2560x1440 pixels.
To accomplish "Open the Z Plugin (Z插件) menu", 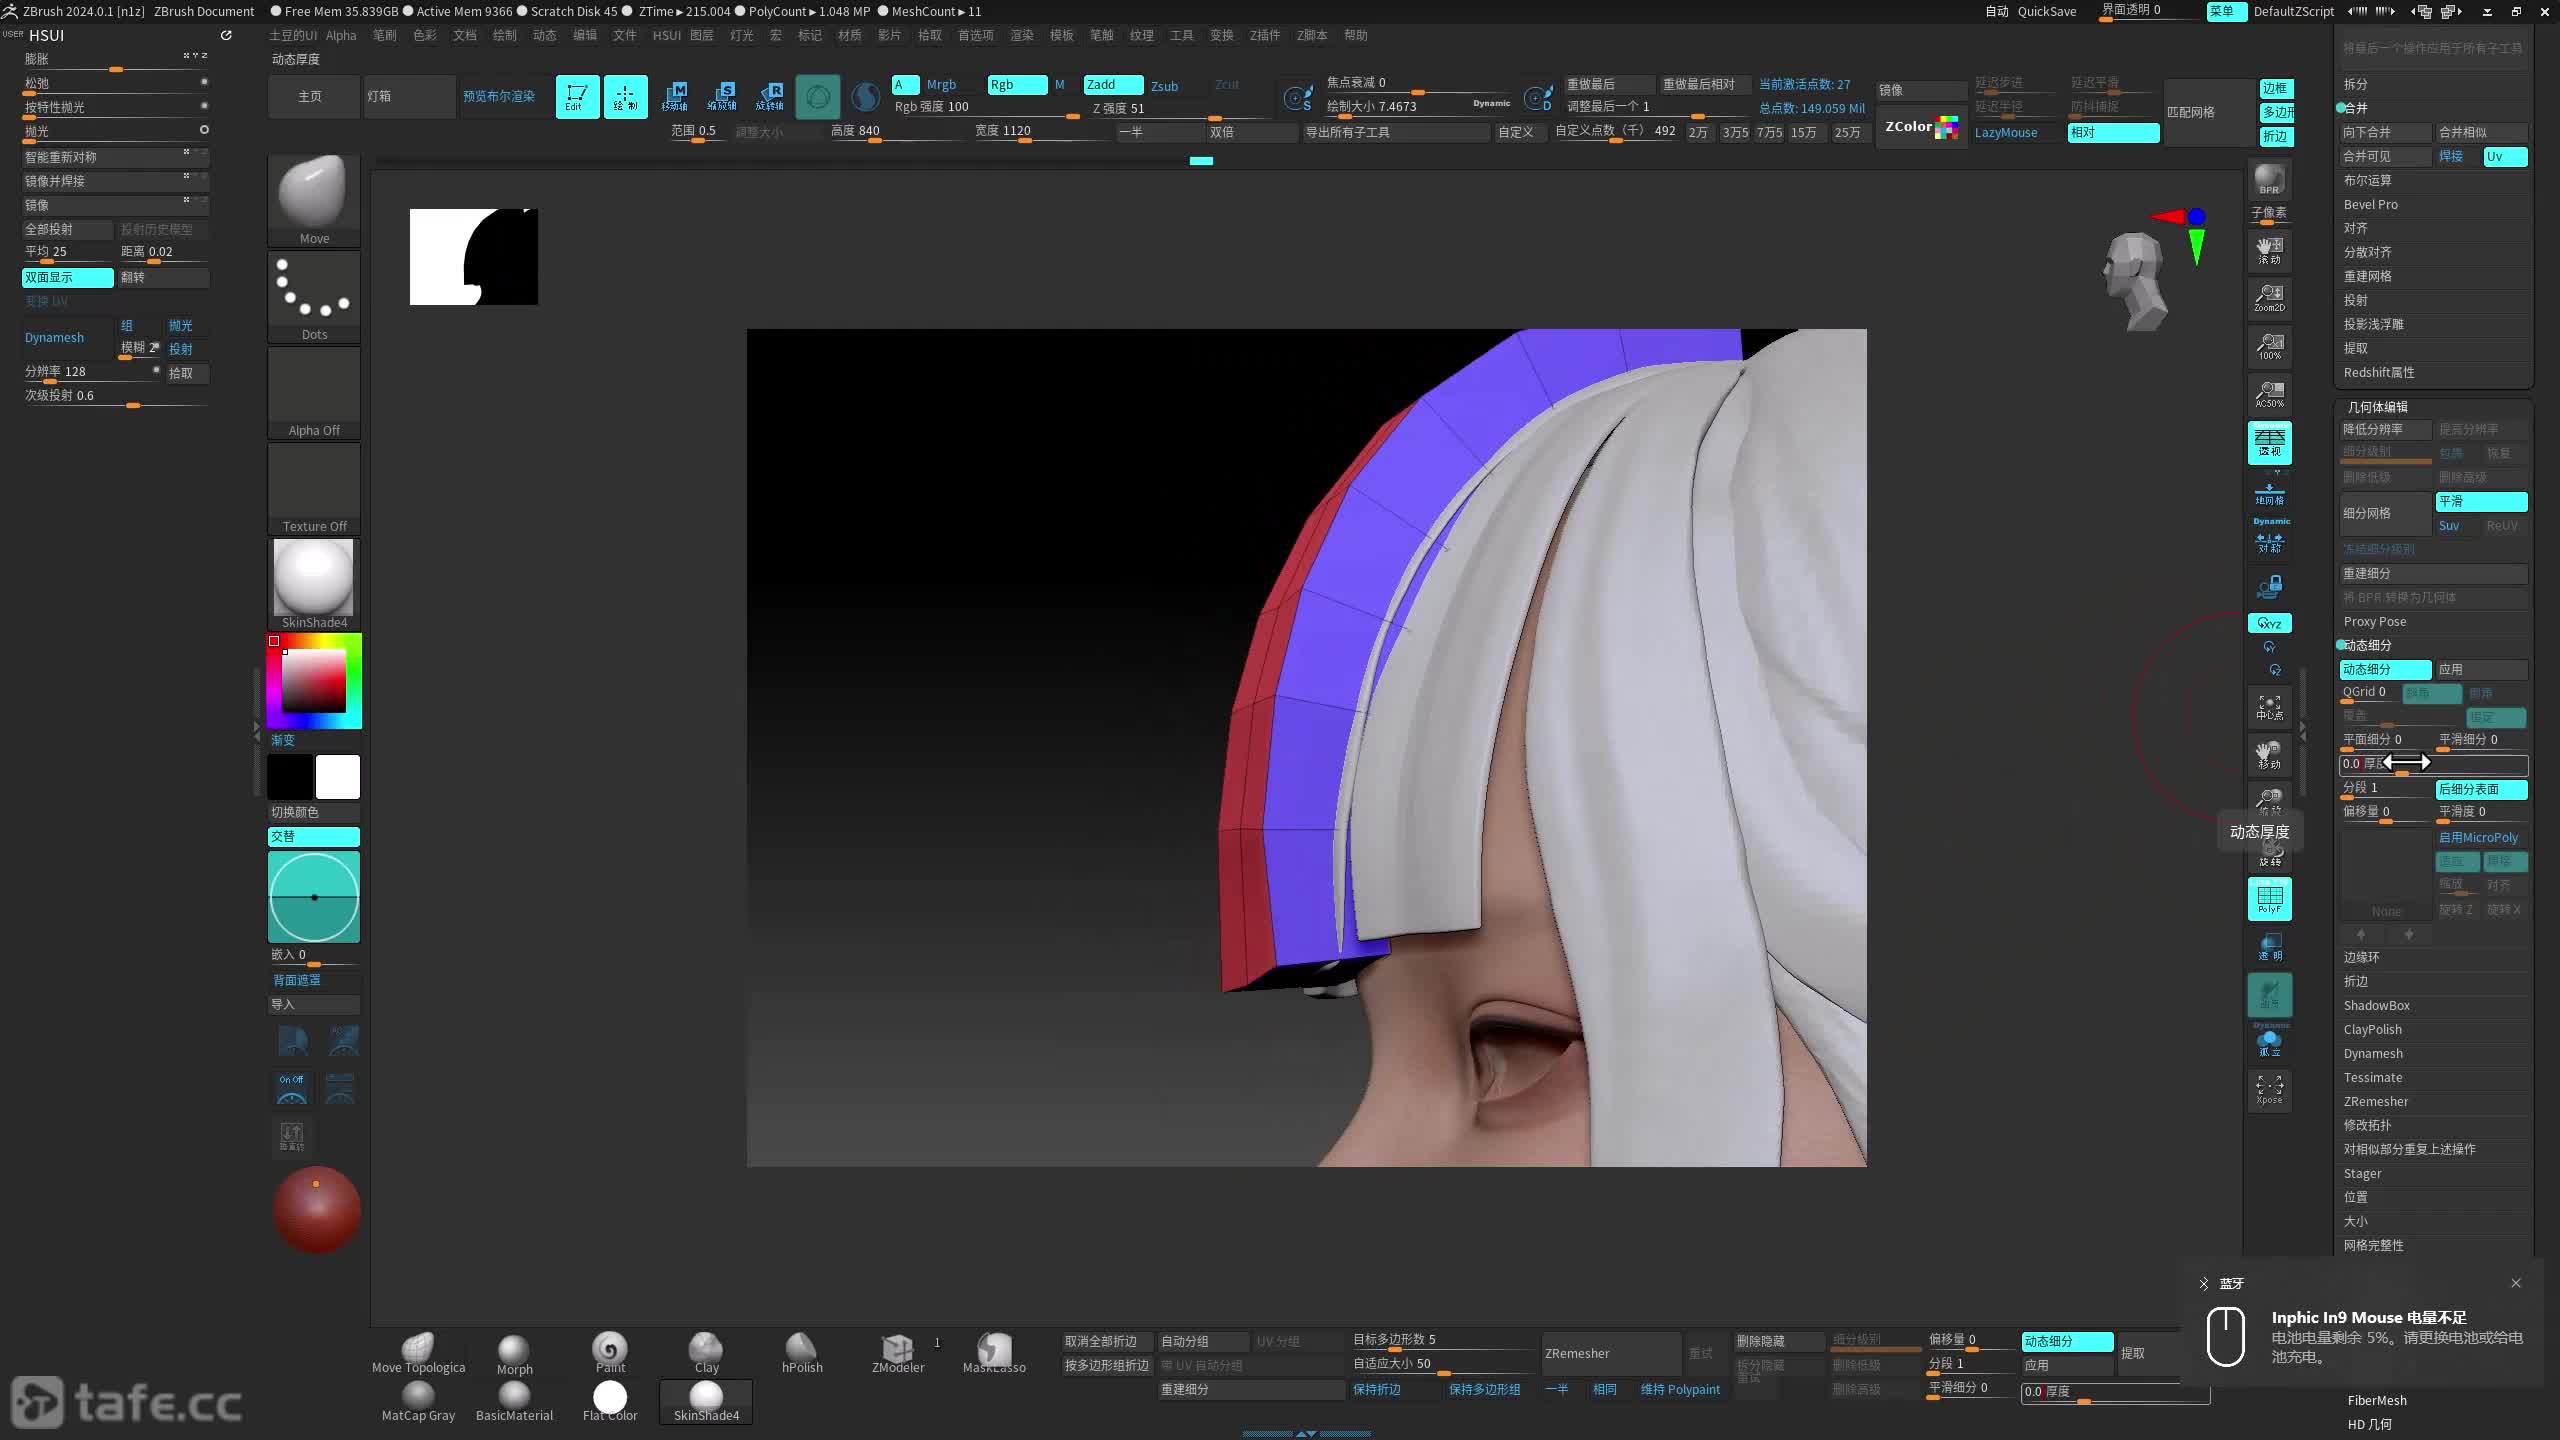I will 1265,35.
